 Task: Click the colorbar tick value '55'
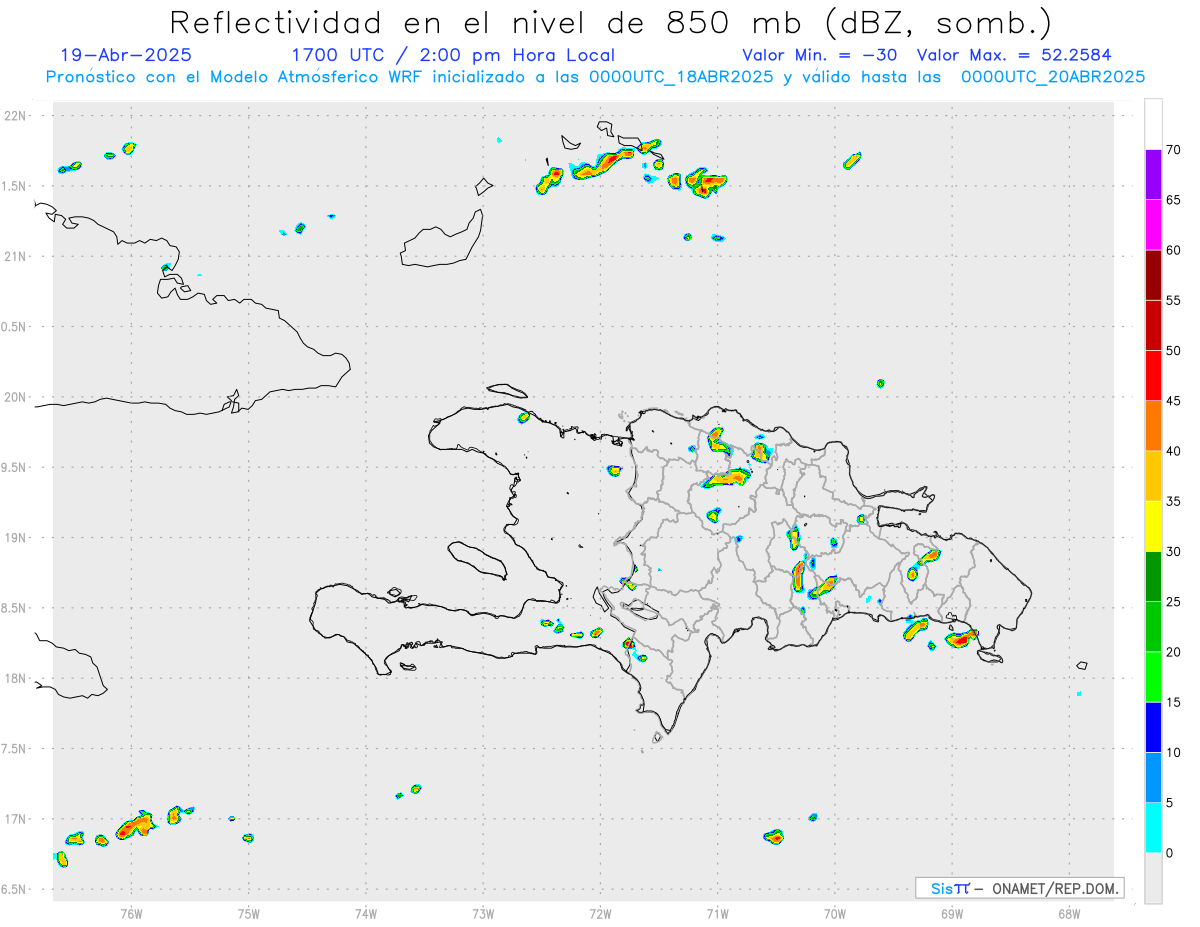click(1173, 300)
